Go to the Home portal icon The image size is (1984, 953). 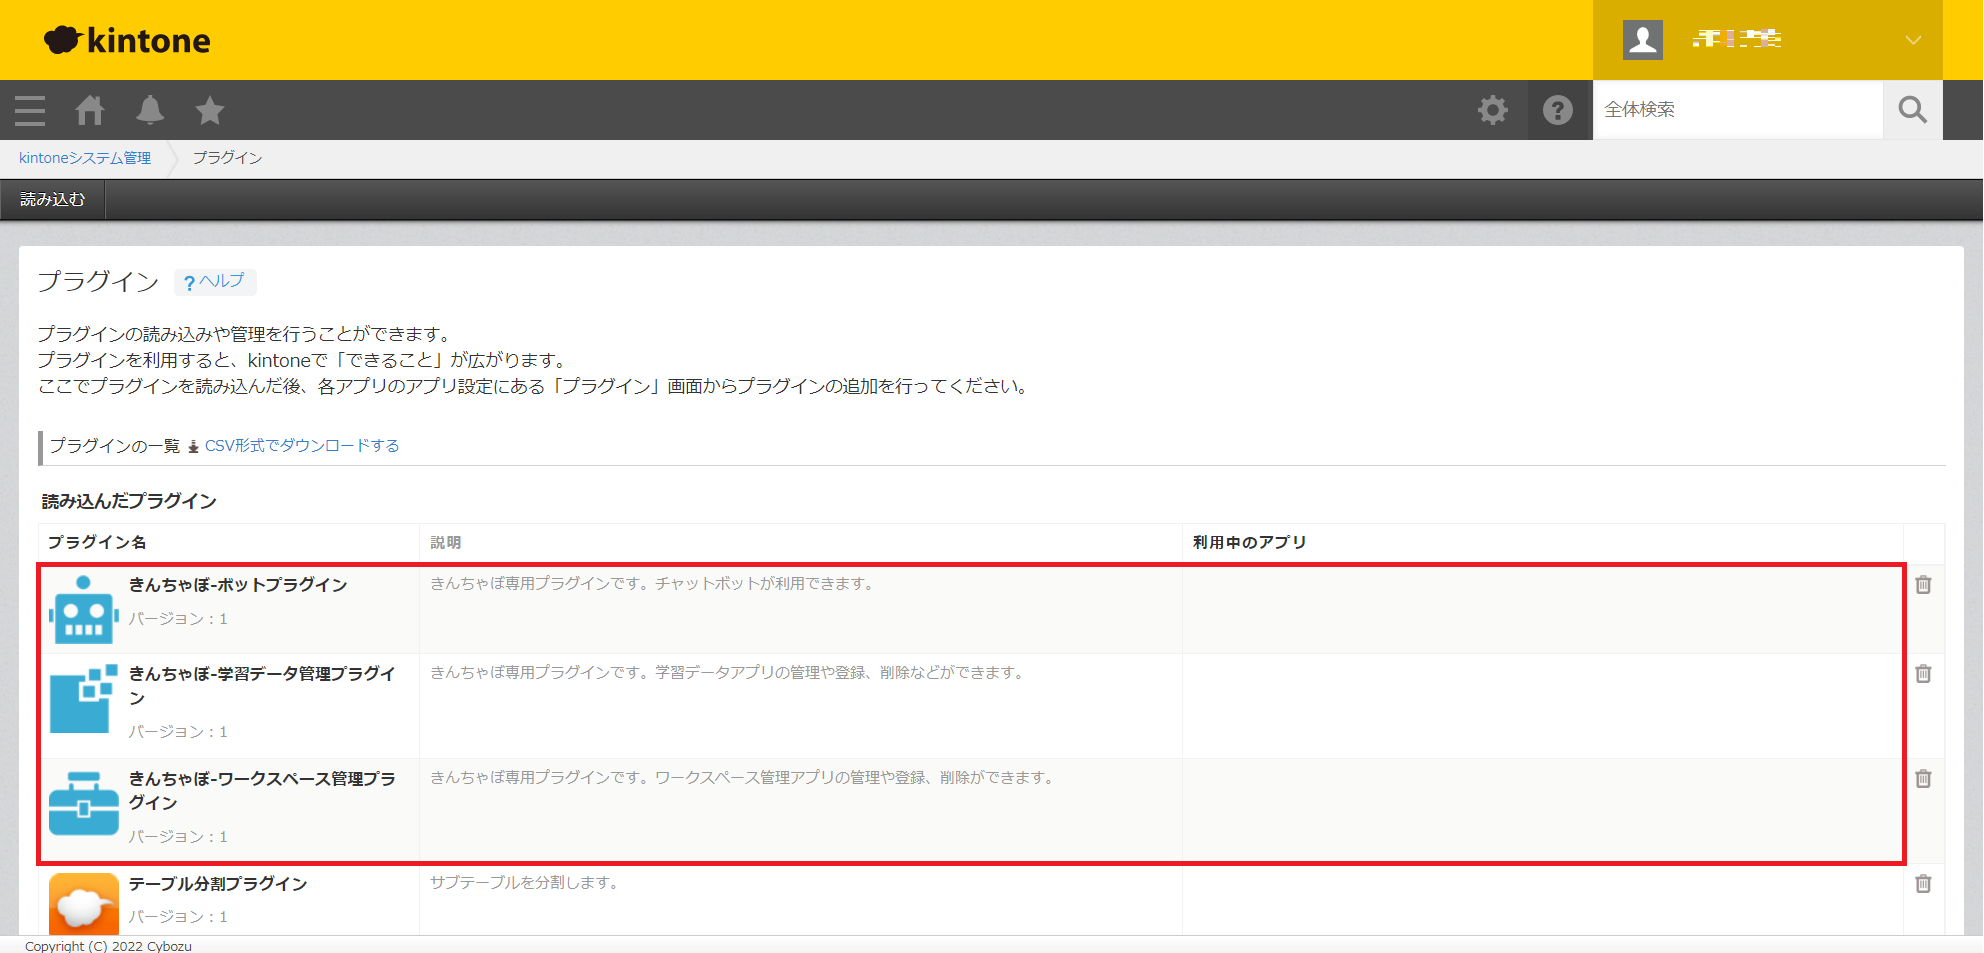coord(90,110)
